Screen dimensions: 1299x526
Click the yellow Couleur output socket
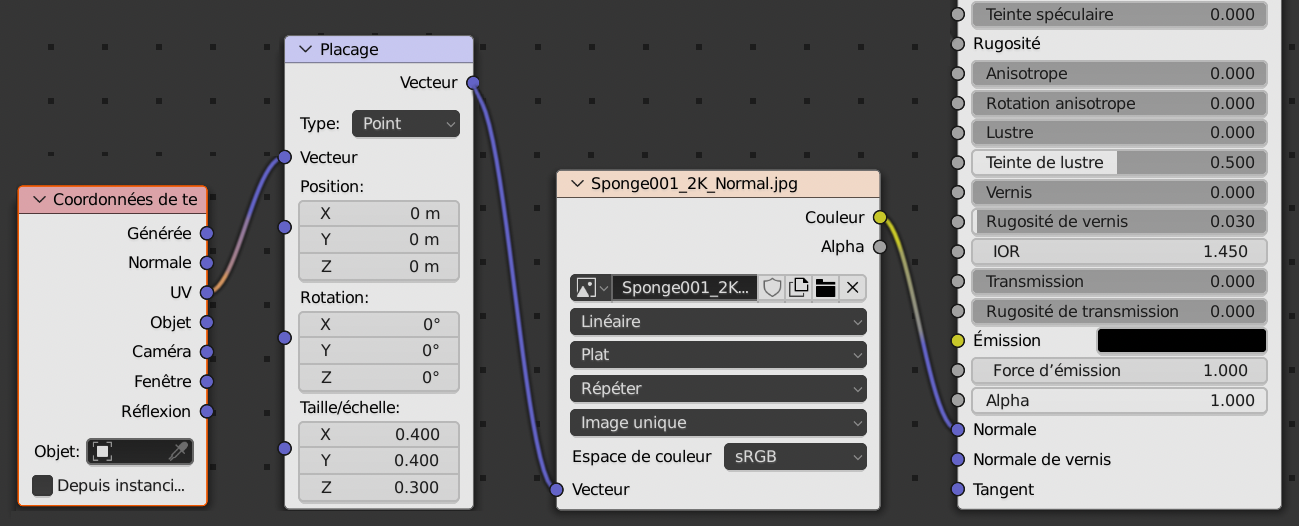[880, 217]
